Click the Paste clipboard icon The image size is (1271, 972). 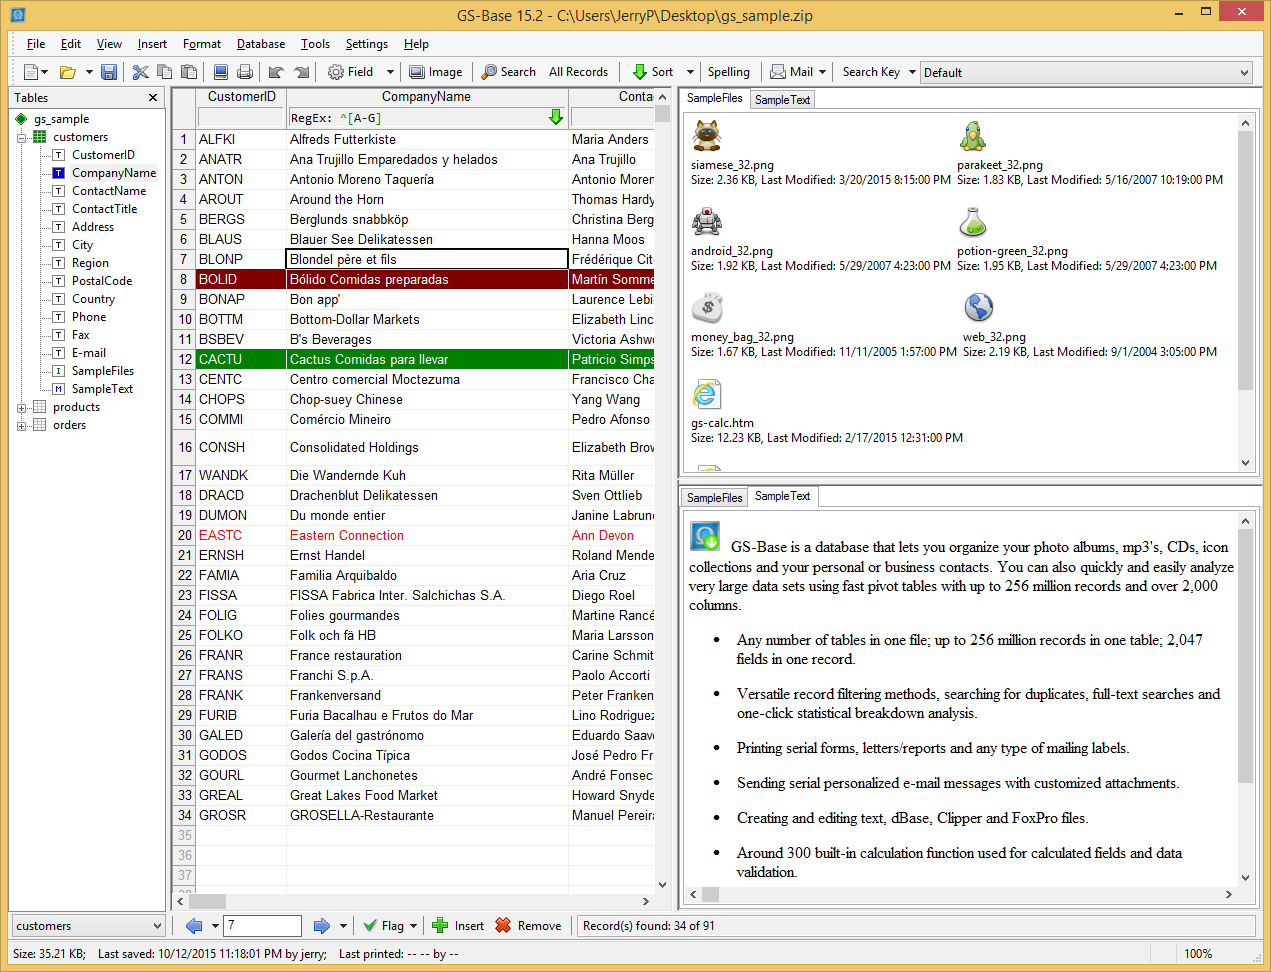189,72
